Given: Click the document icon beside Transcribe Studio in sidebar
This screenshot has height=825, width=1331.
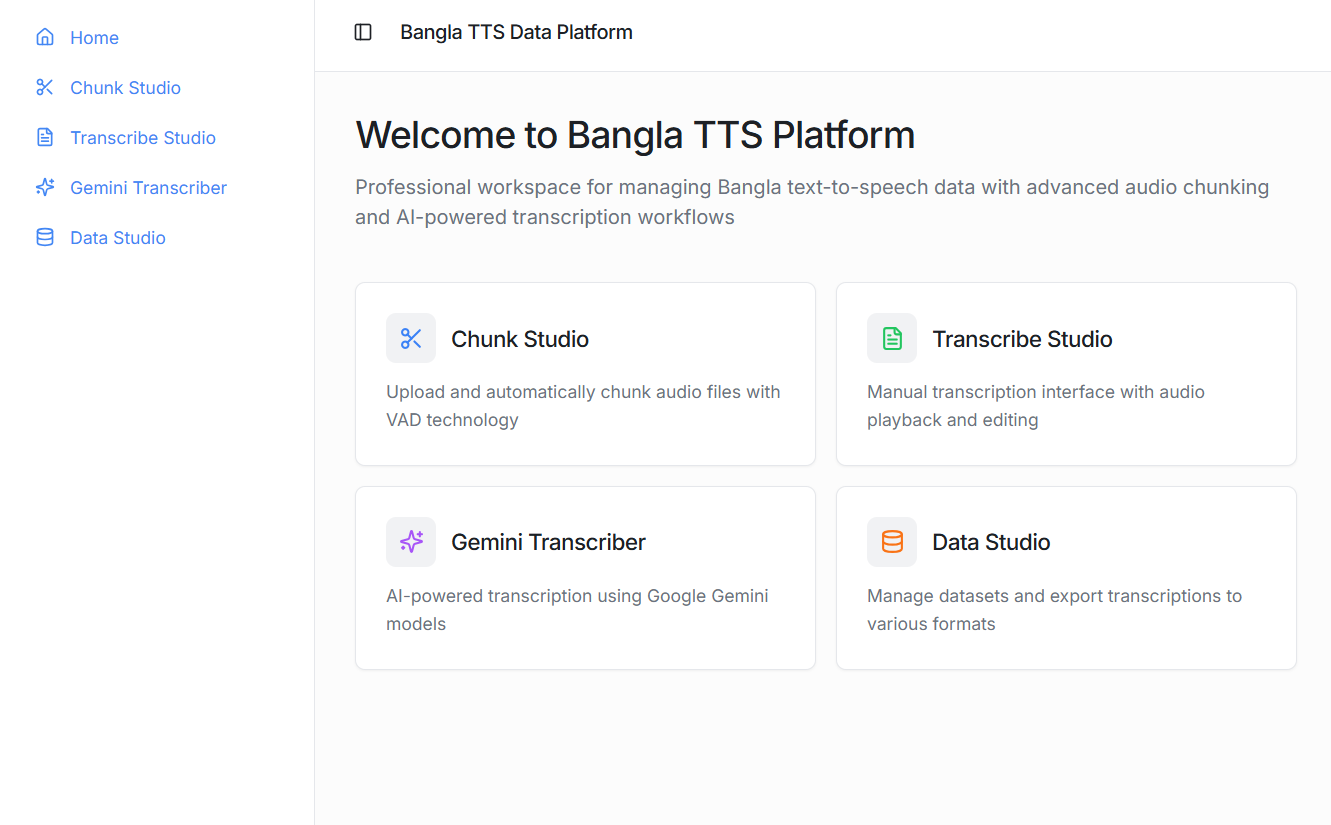Looking at the screenshot, I should 45,137.
